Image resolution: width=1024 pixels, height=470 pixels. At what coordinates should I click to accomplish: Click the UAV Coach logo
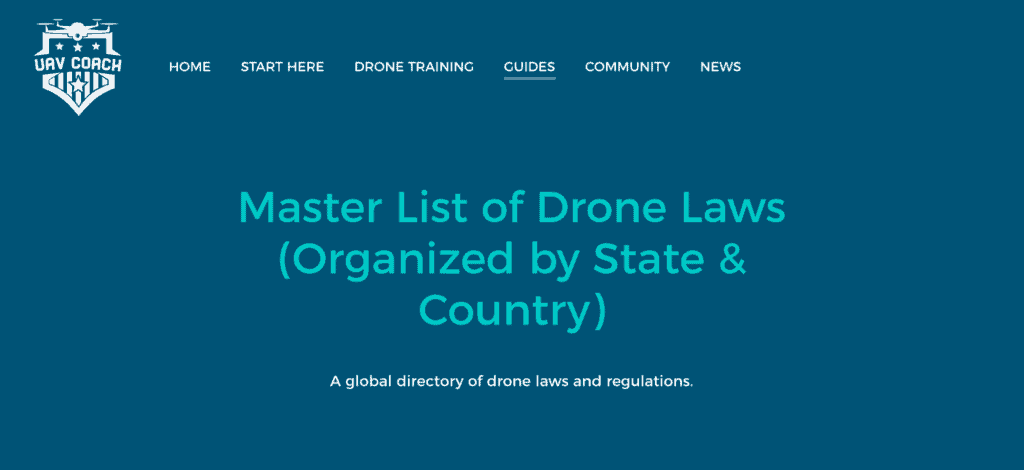click(x=78, y=67)
